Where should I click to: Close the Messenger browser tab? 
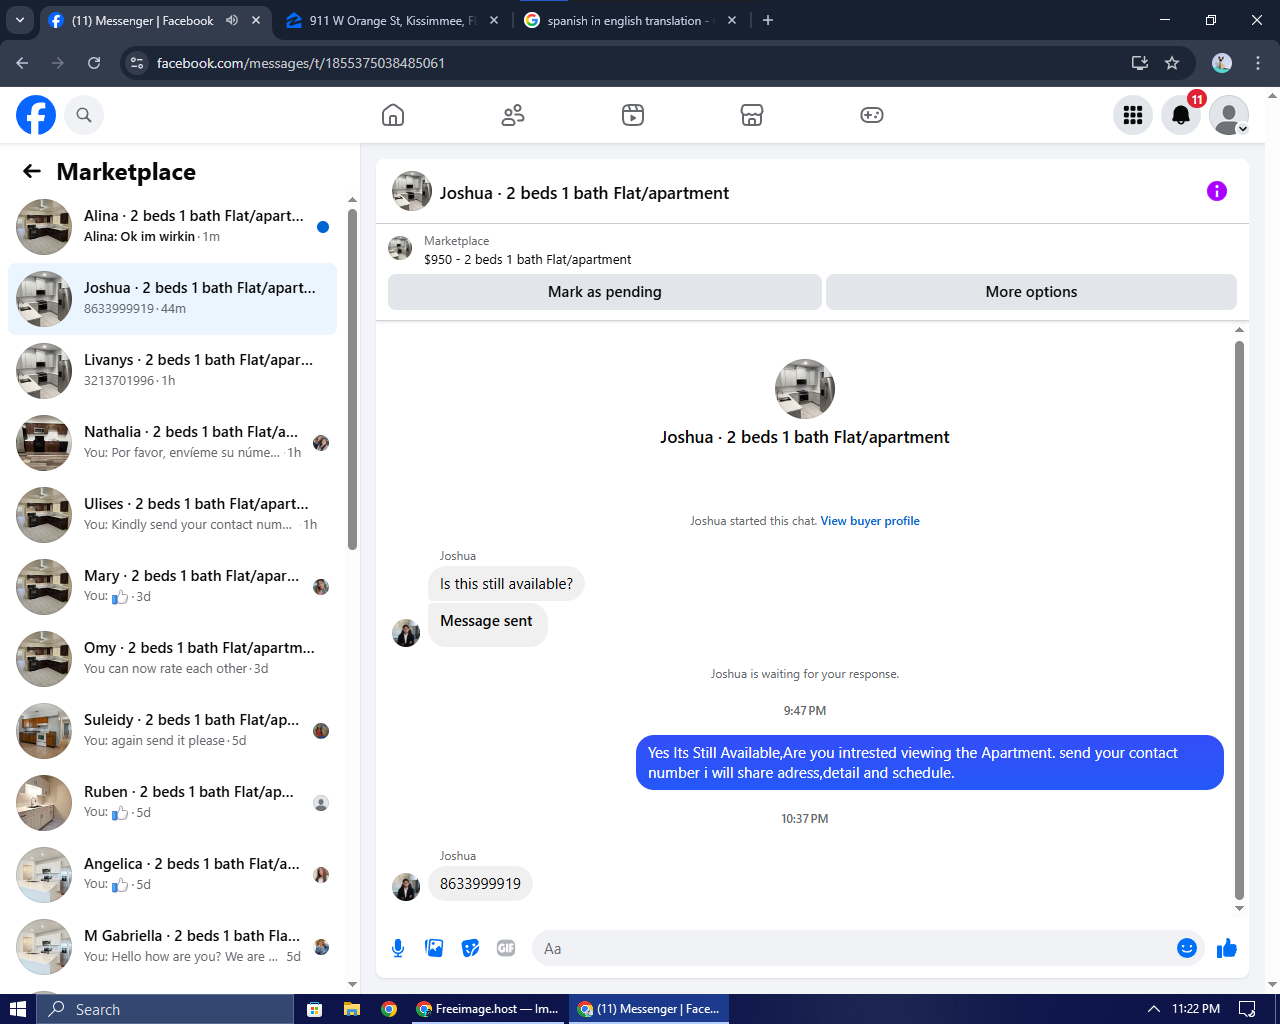(256, 20)
